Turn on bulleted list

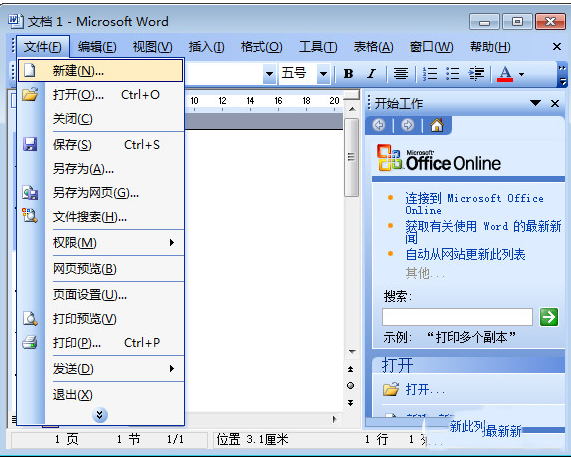point(453,74)
